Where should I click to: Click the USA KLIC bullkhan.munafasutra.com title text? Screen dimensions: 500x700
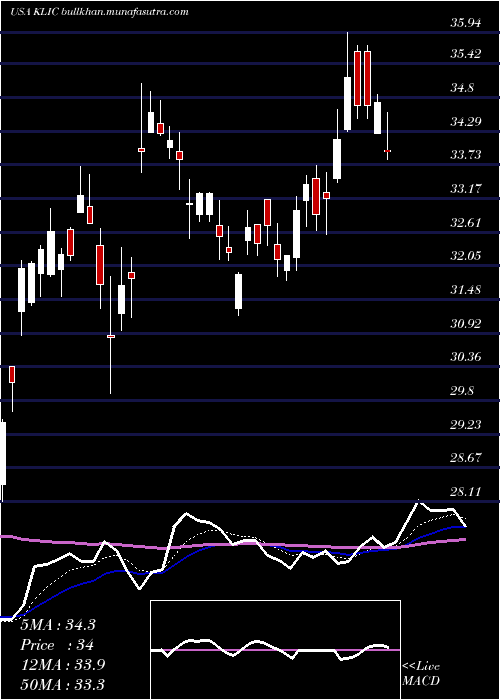pos(99,12)
